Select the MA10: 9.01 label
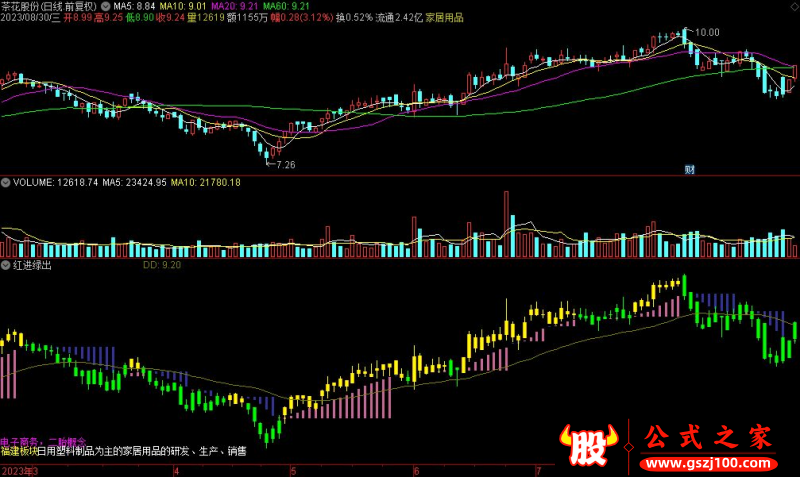The width and height of the screenshot is (800, 477). [183, 6]
